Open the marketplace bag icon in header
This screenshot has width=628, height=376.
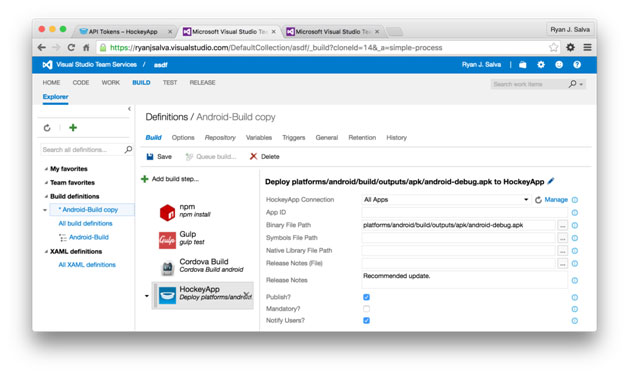coord(523,64)
